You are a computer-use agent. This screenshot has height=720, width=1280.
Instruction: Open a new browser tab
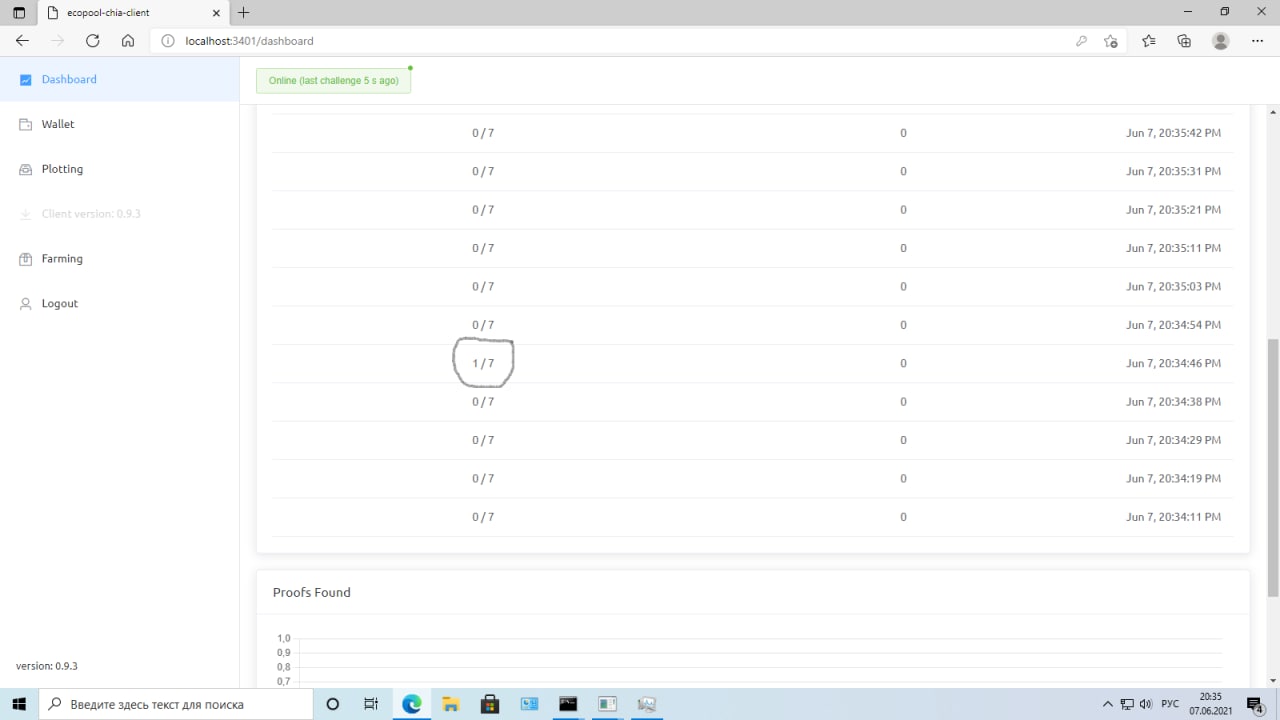click(244, 13)
